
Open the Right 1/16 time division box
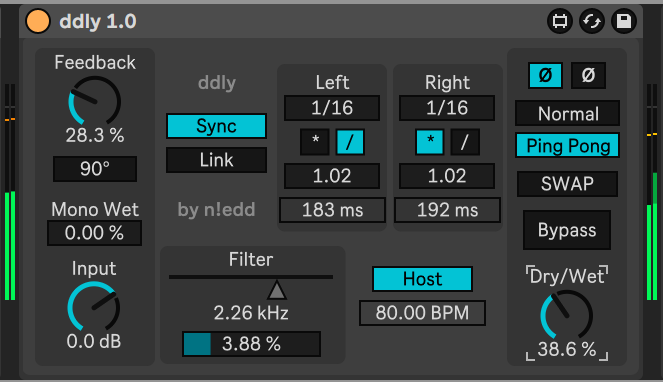[x=447, y=108]
